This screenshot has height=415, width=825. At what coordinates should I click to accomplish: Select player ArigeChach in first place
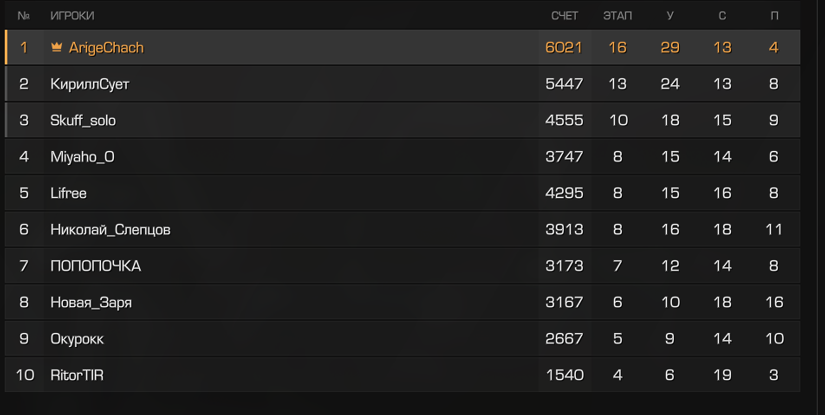tap(403, 47)
